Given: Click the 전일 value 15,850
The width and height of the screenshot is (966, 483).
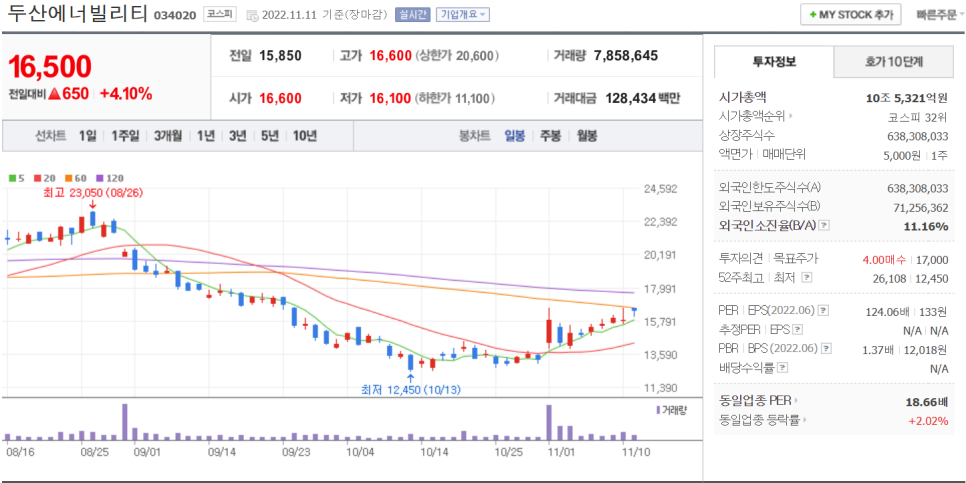Looking at the screenshot, I should tap(280, 56).
